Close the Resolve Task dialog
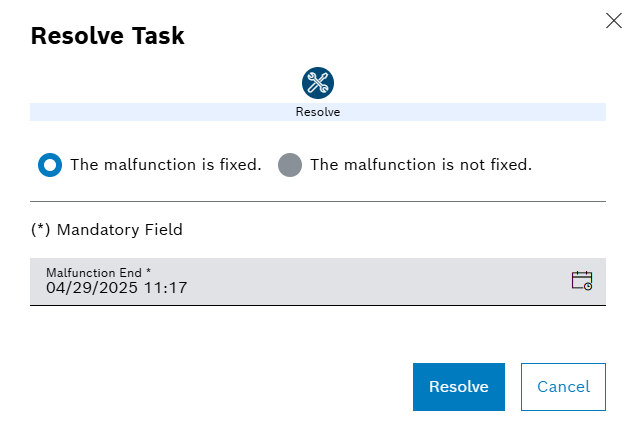The height and width of the screenshot is (436, 635). [x=614, y=20]
